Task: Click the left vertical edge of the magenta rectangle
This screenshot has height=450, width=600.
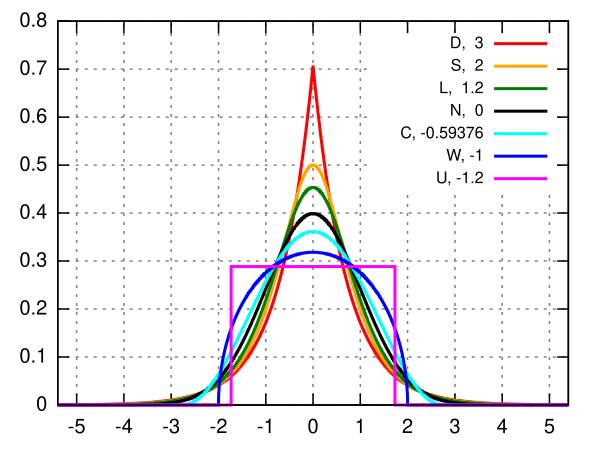Action: (x=231, y=335)
